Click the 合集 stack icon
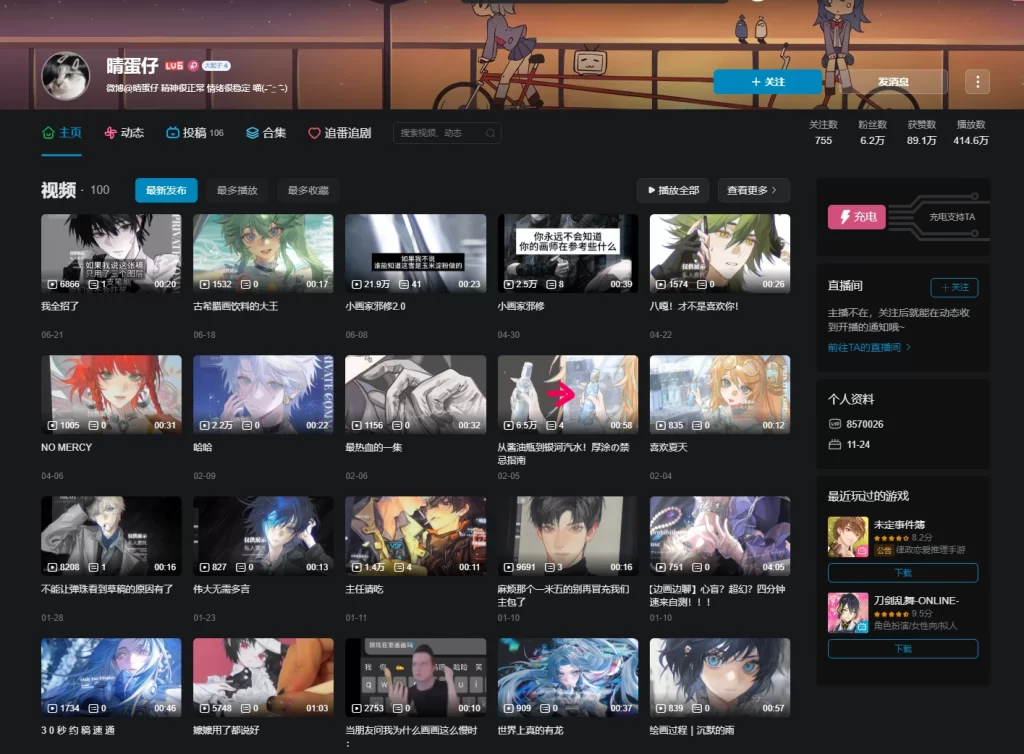Image resolution: width=1024 pixels, height=754 pixels. tap(252, 133)
